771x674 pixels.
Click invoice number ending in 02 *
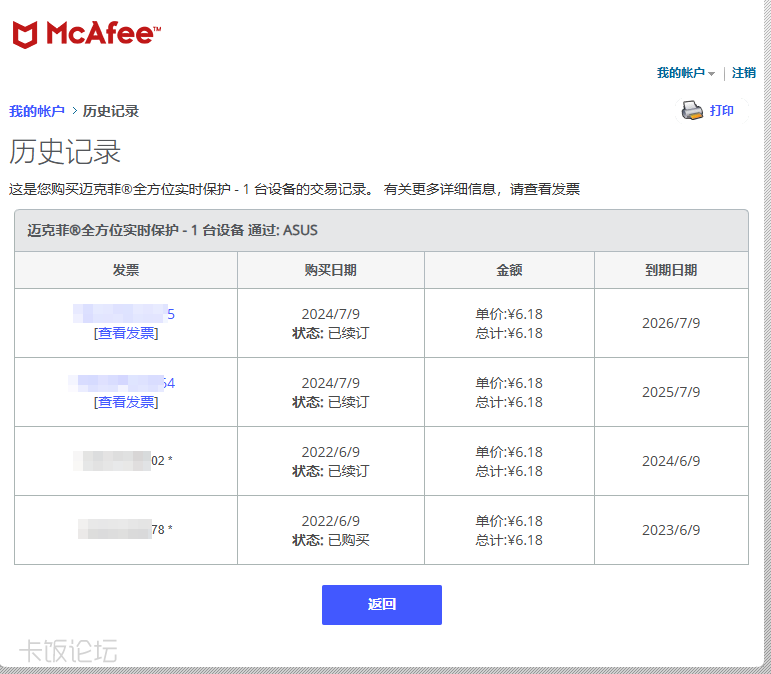click(123, 461)
